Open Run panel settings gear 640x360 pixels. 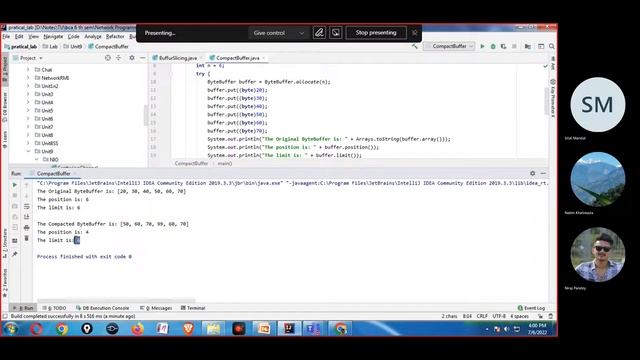[533, 173]
